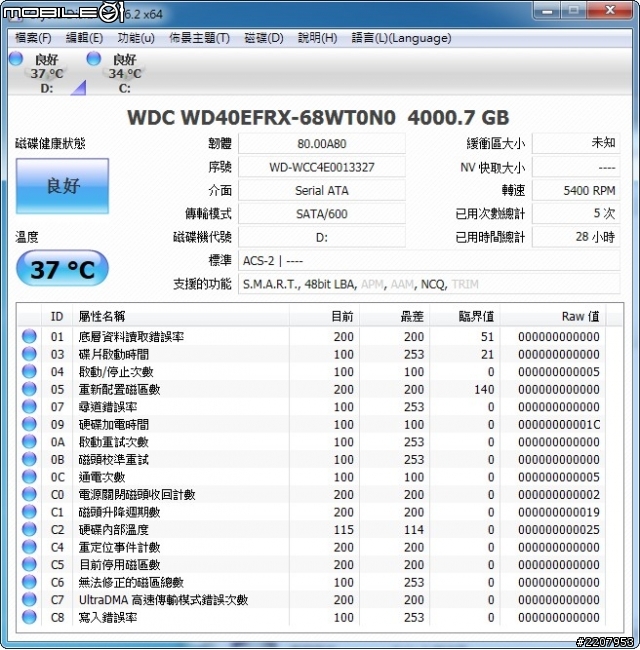Click the Serial ATA interface field
The image size is (640, 650).
tap(322, 190)
